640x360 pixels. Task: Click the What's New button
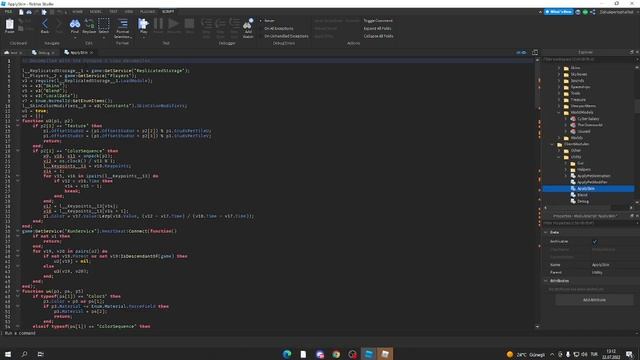(x=558, y=12)
